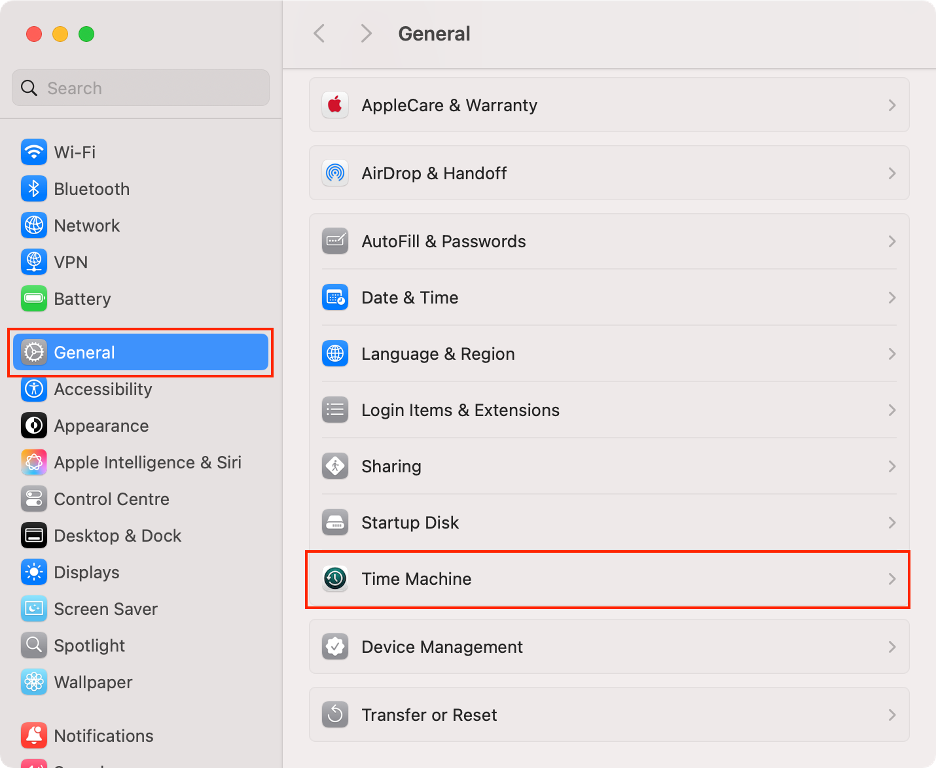Viewport: 936px width, 768px height.
Task: Expand the Sharing settings chevron
Action: pyautogui.click(x=892, y=466)
